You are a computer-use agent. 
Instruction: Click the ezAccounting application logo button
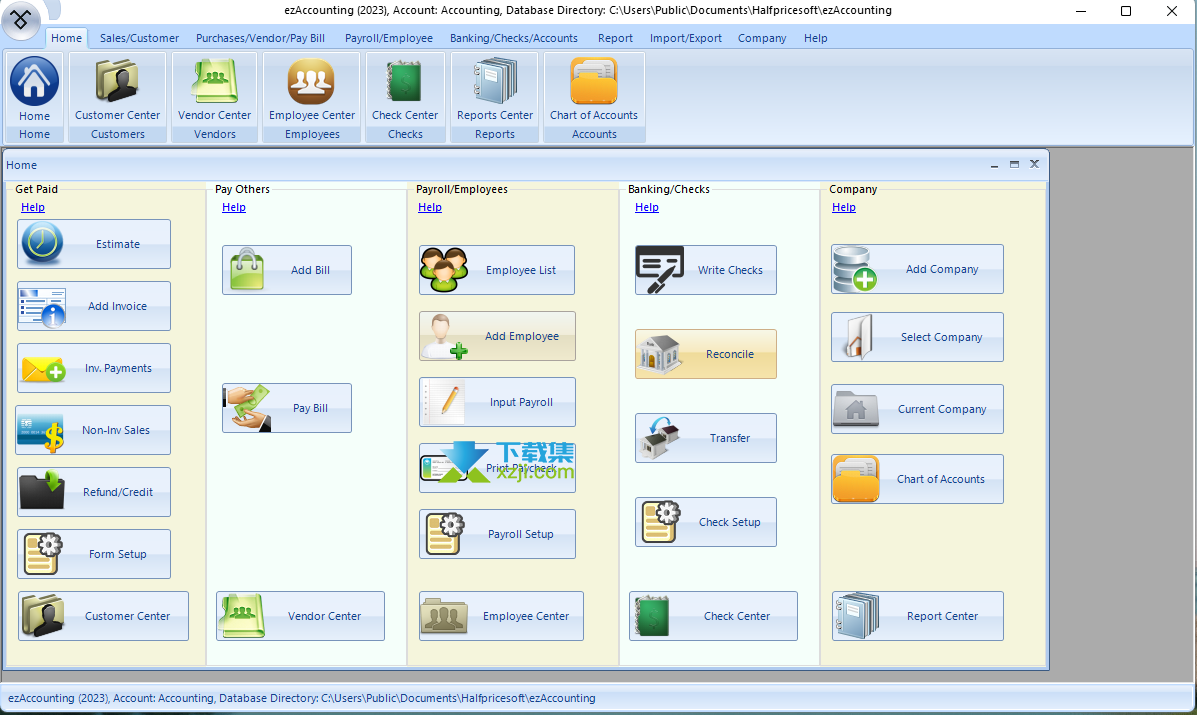21,20
